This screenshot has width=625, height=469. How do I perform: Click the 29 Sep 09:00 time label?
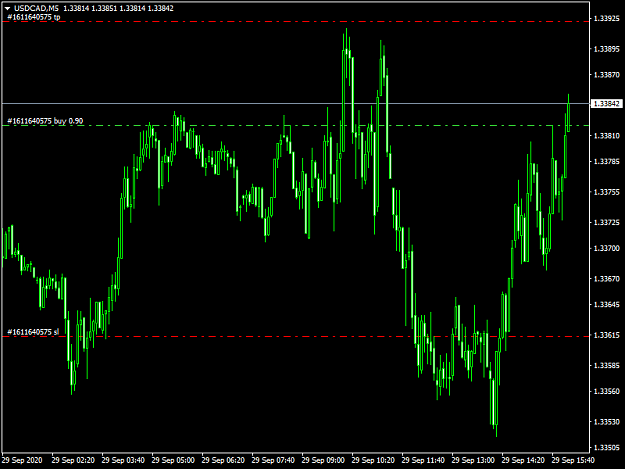coord(323,460)
